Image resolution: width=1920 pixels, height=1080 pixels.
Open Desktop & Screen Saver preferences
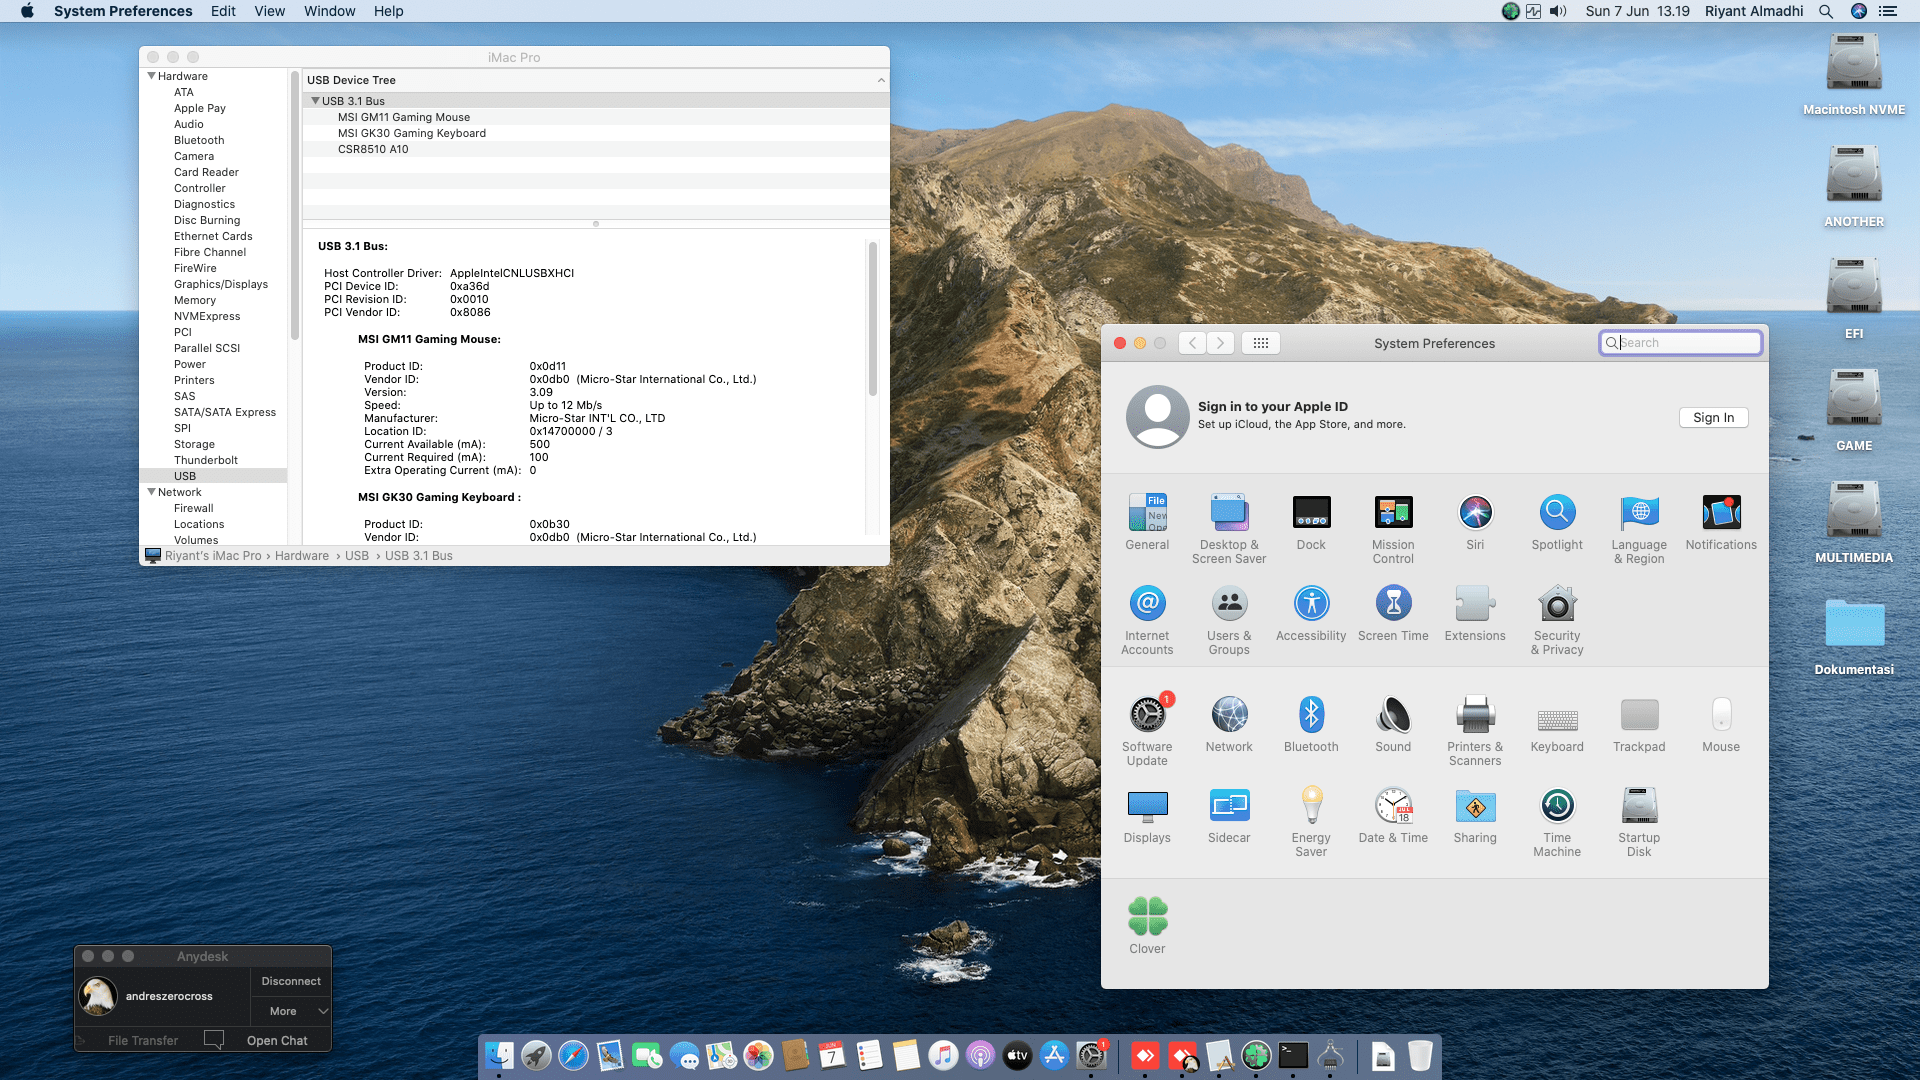point(1229,529)
